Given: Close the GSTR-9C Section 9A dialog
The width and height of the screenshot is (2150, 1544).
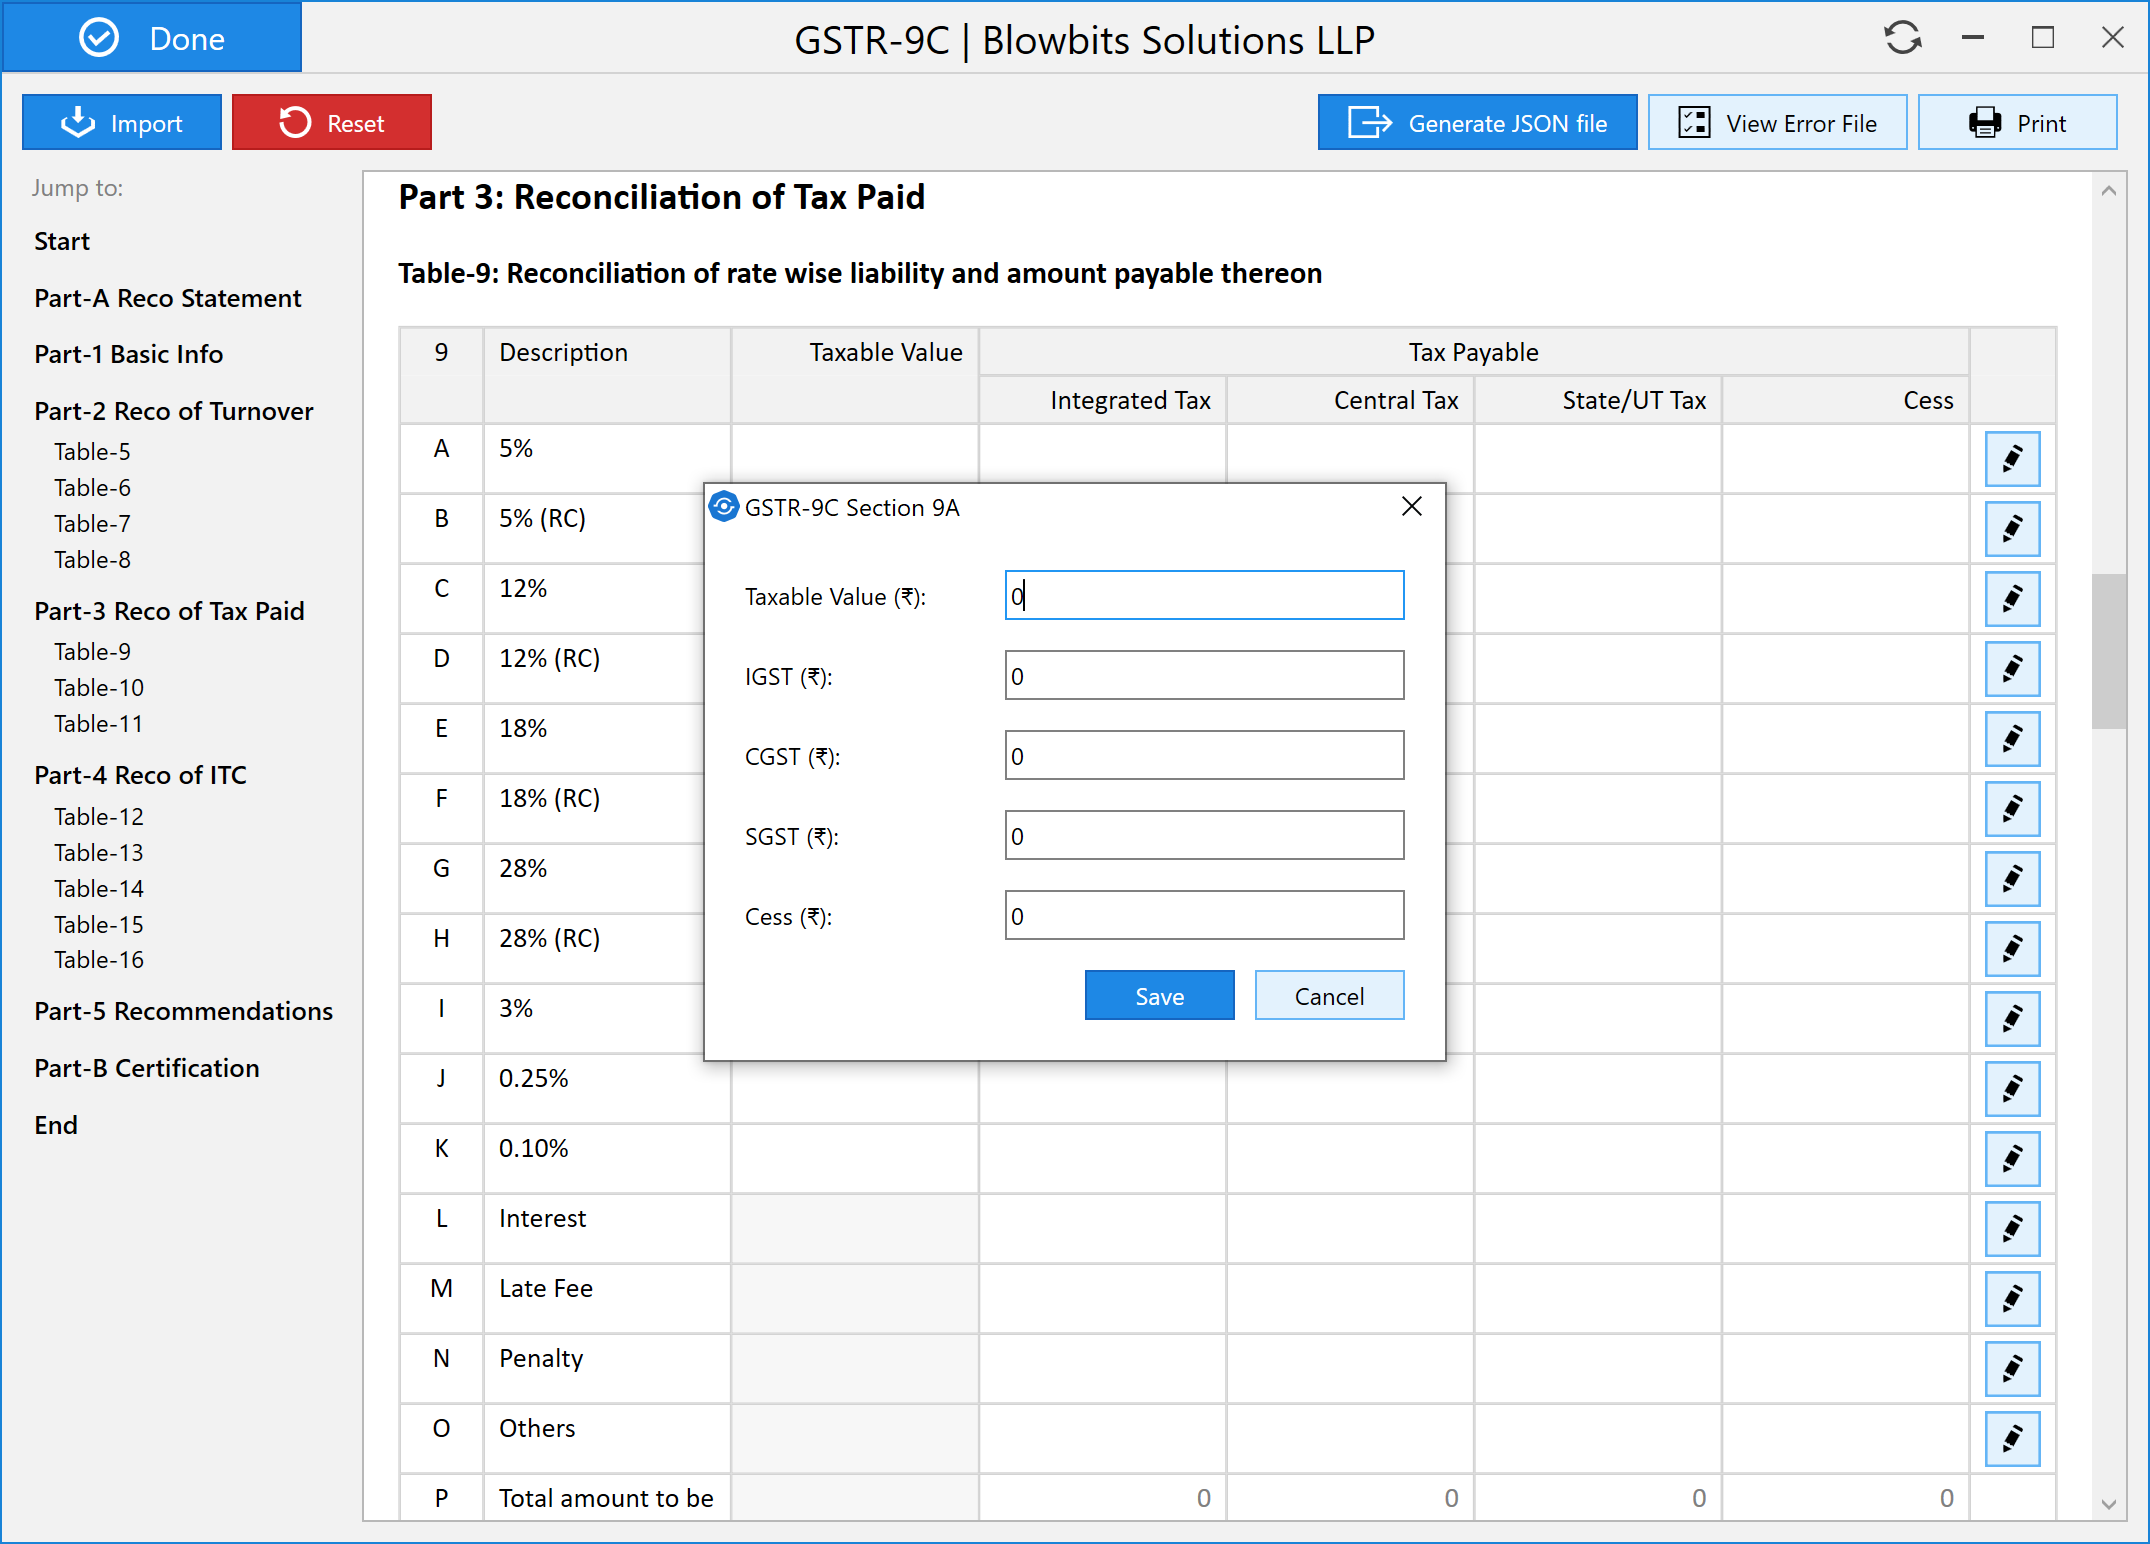Looking at the screenshot, I should point(1411,507).
